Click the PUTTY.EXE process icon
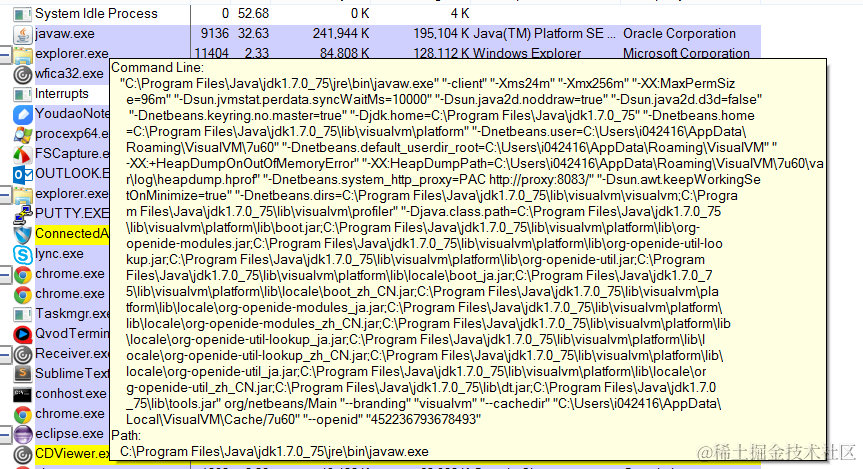 point(23,214)
